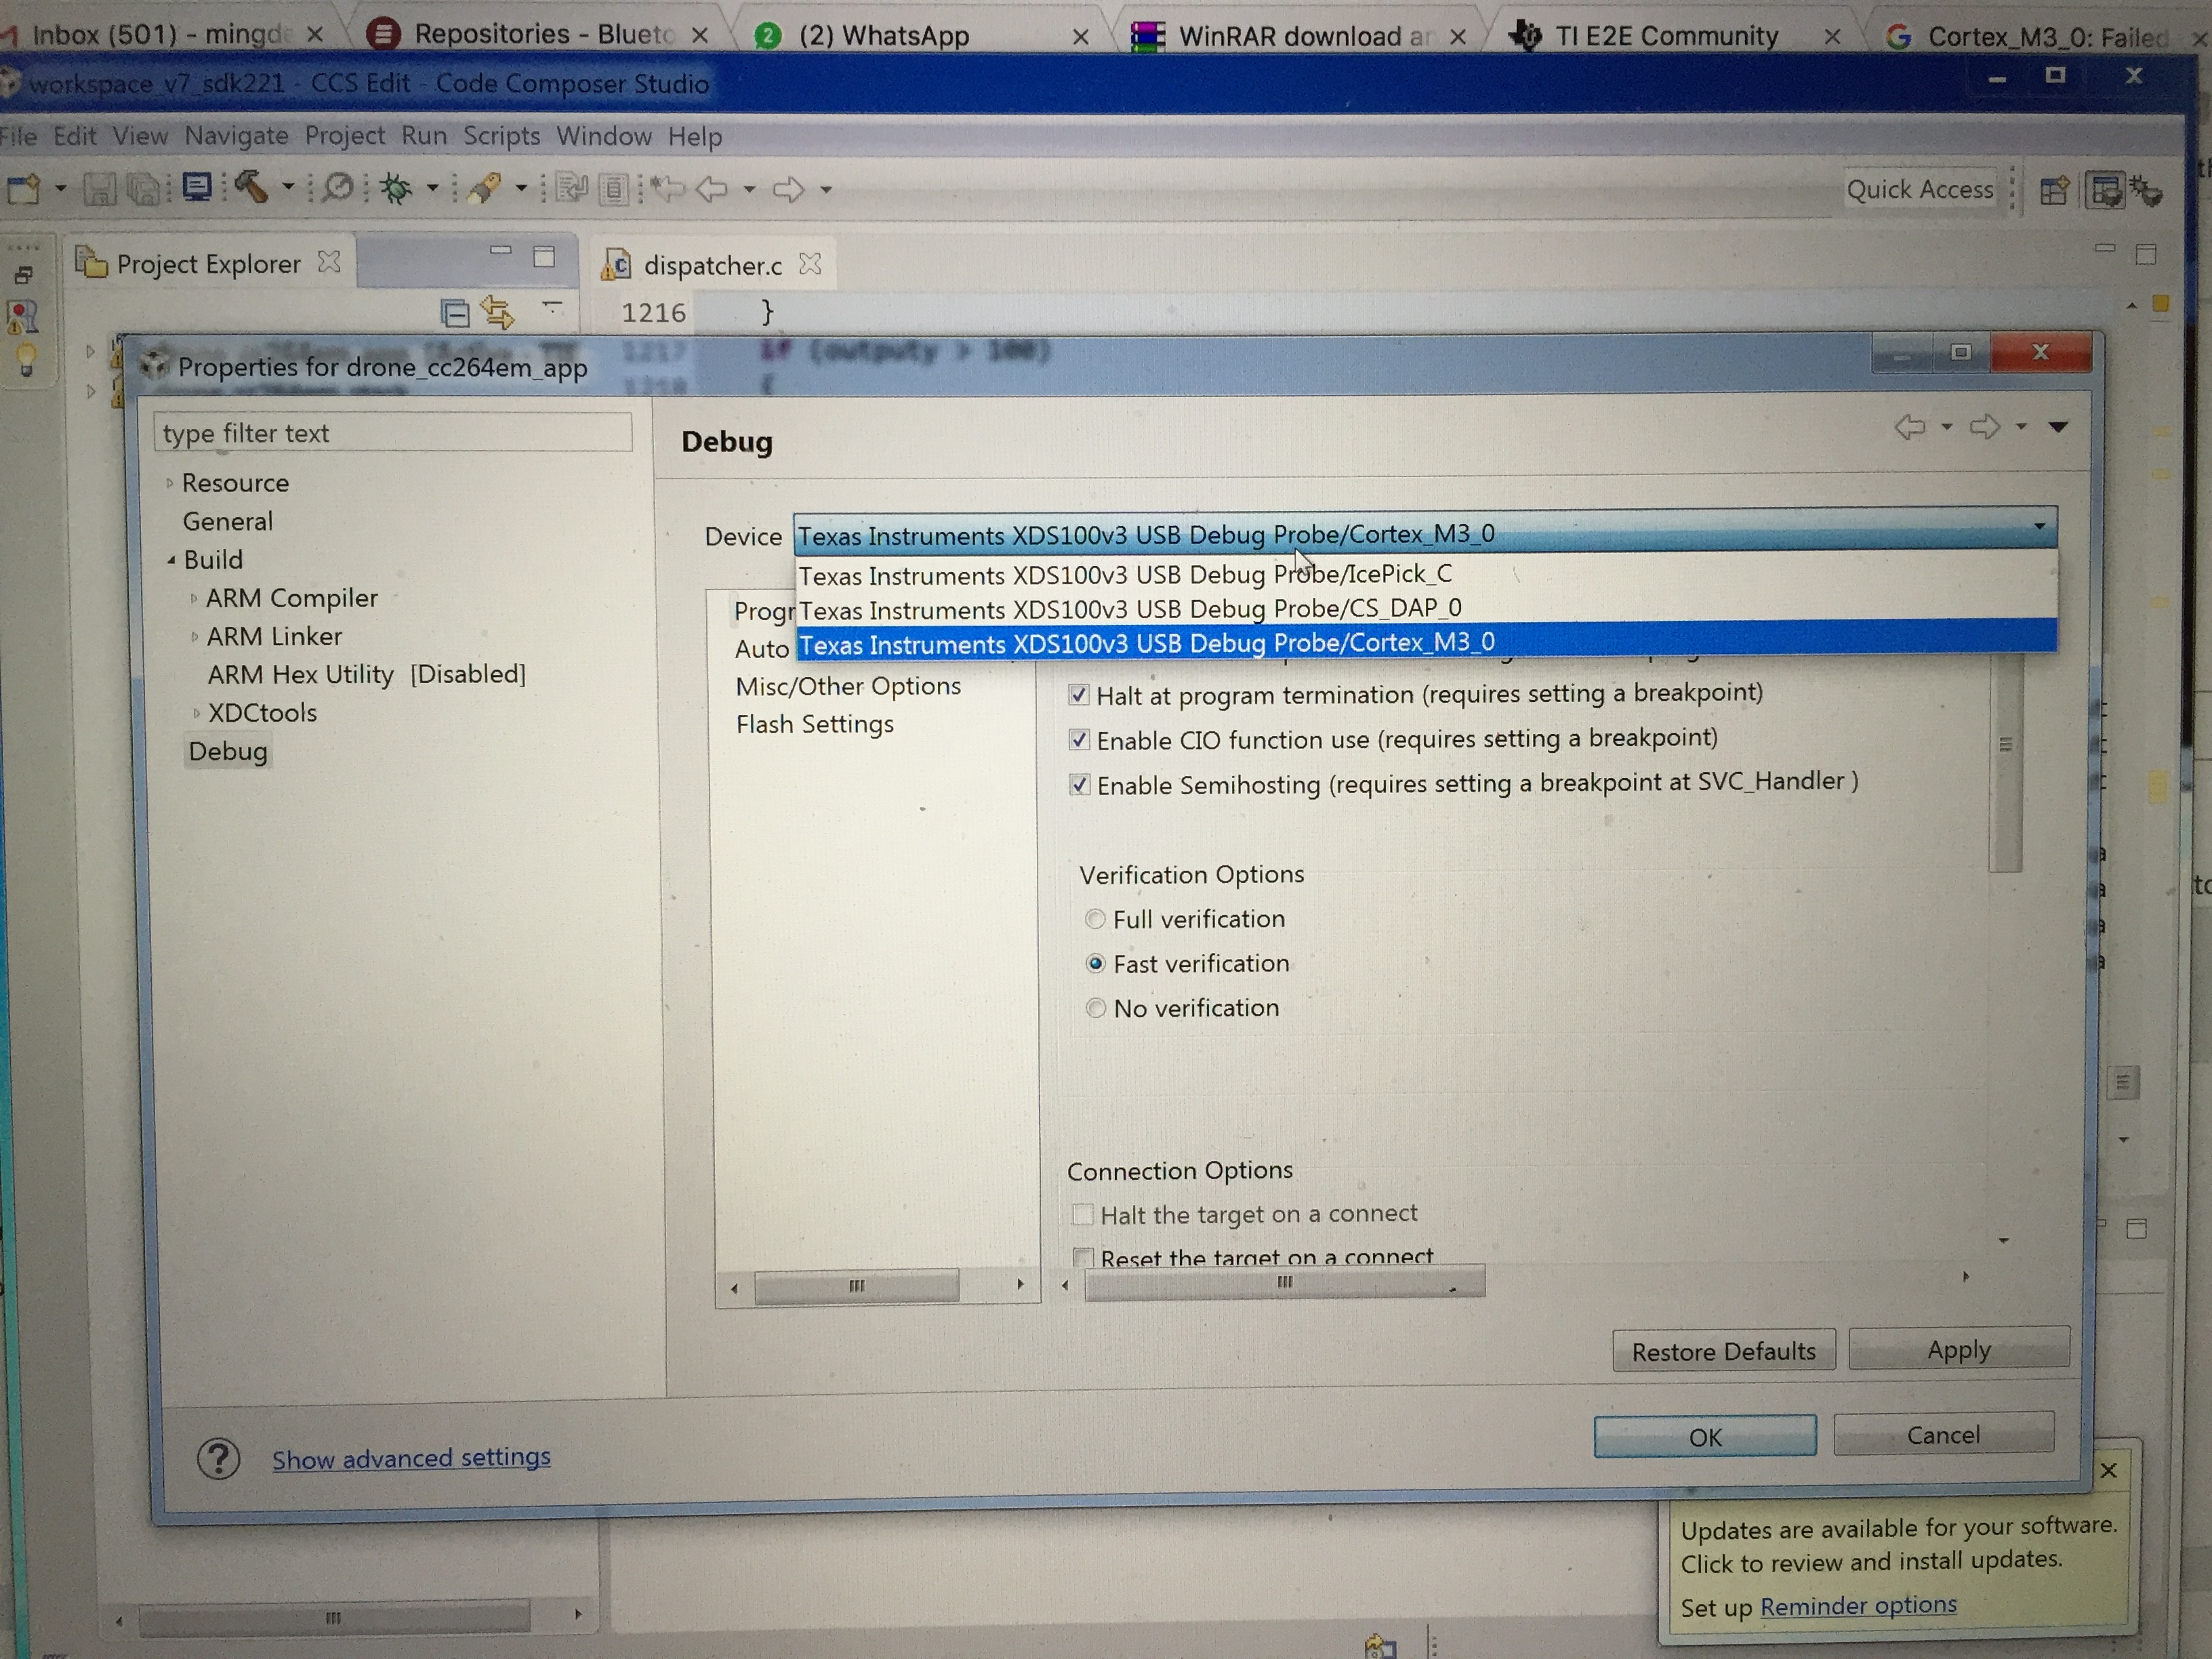Screen dimensions: 2212x1659
Task: Open the terminal monitor toolbar icon
Action: coord(196,187)
